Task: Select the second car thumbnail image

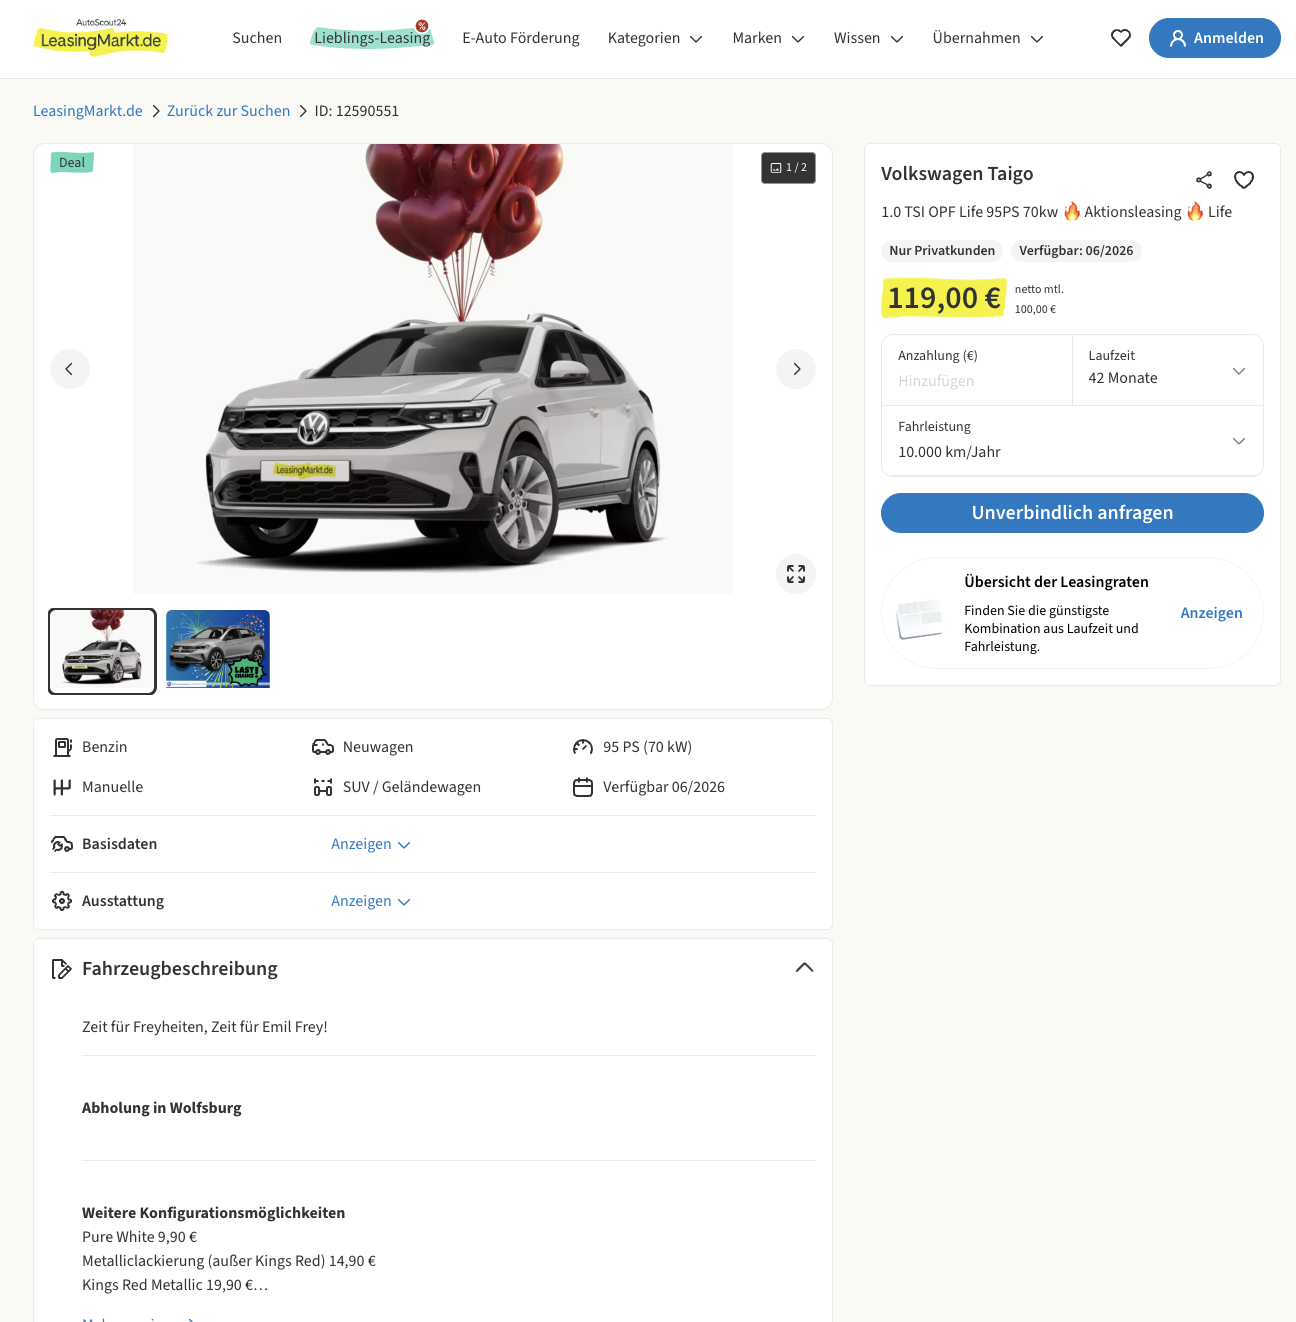Action: pyautogui.click(x=218, y=650)
